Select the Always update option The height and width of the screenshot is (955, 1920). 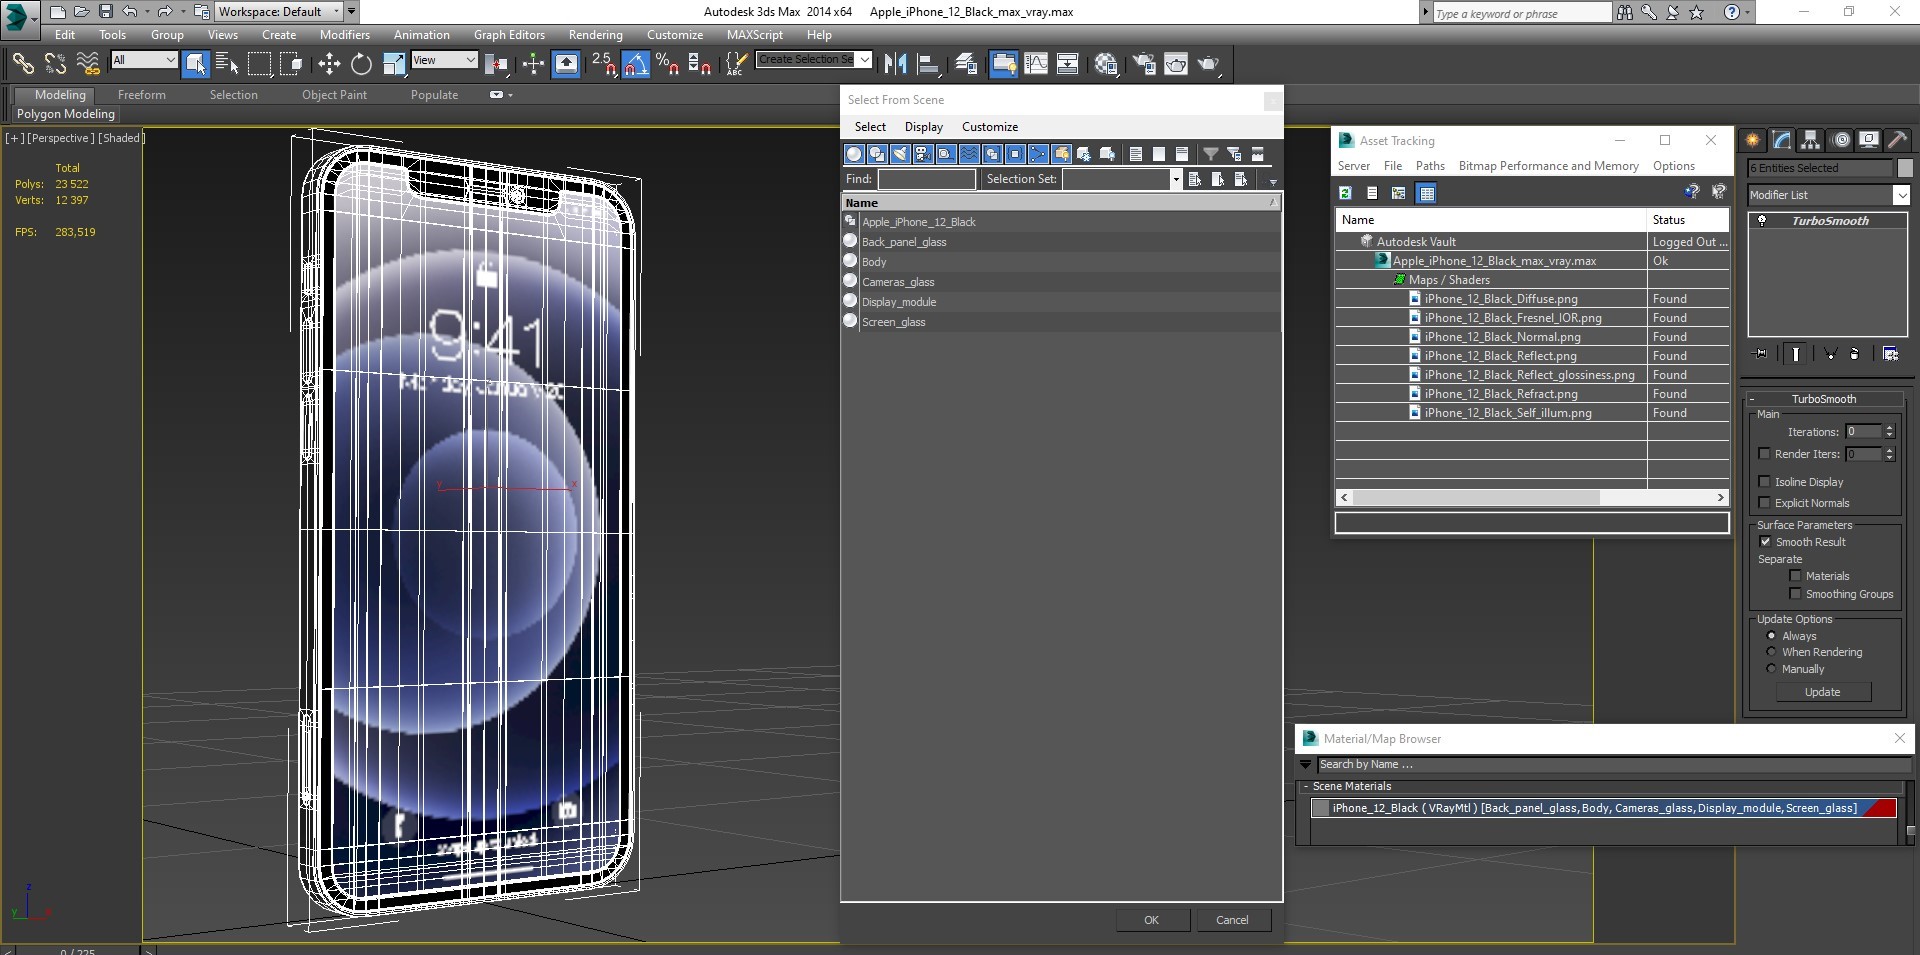coord(1771,636)
